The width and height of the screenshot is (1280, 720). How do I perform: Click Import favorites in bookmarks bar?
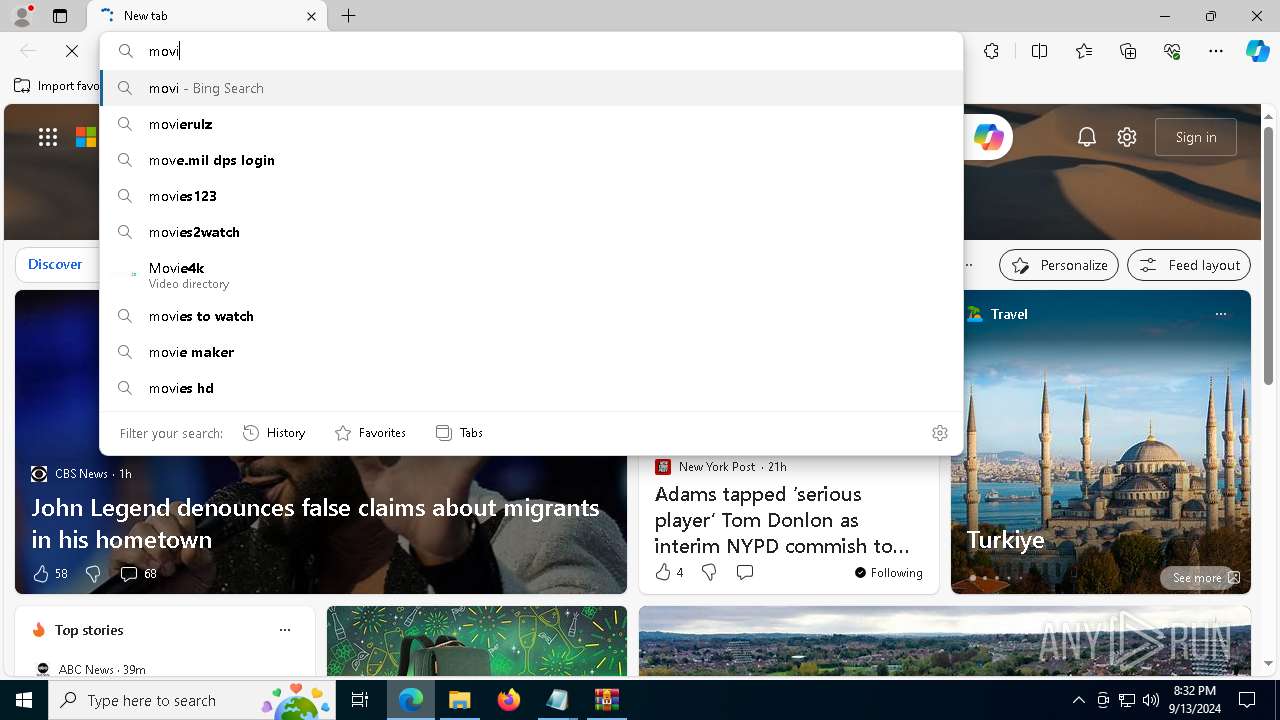(x=57, y=86)
